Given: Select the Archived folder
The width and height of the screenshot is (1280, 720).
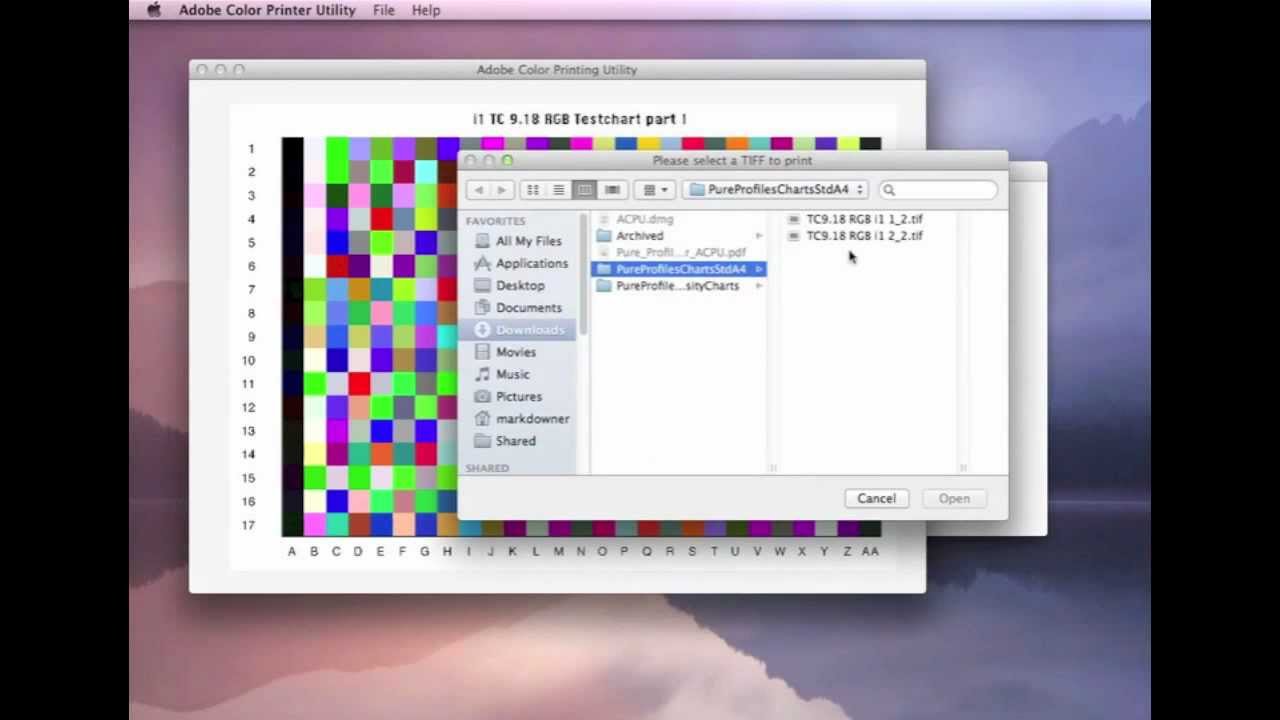Looking at the screenshot, I should (640, 236).
